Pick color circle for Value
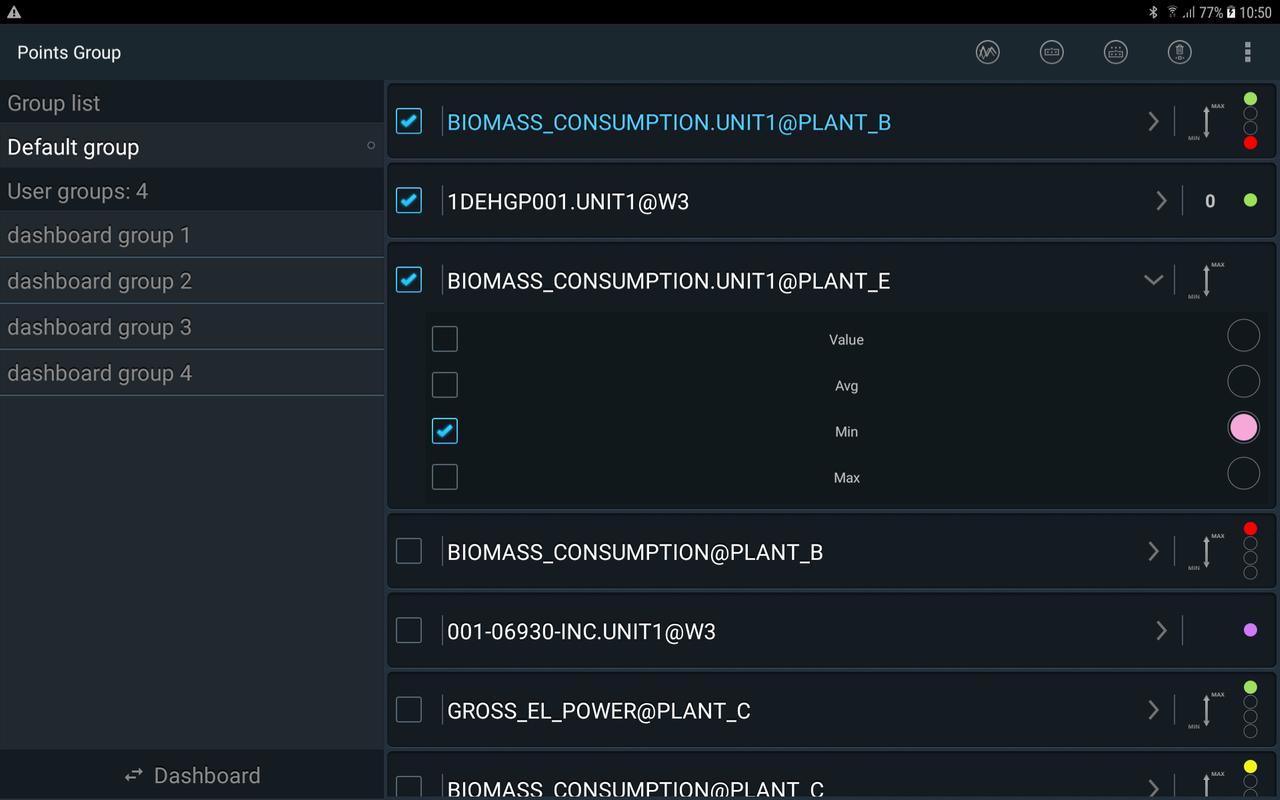 (1243, 335)
